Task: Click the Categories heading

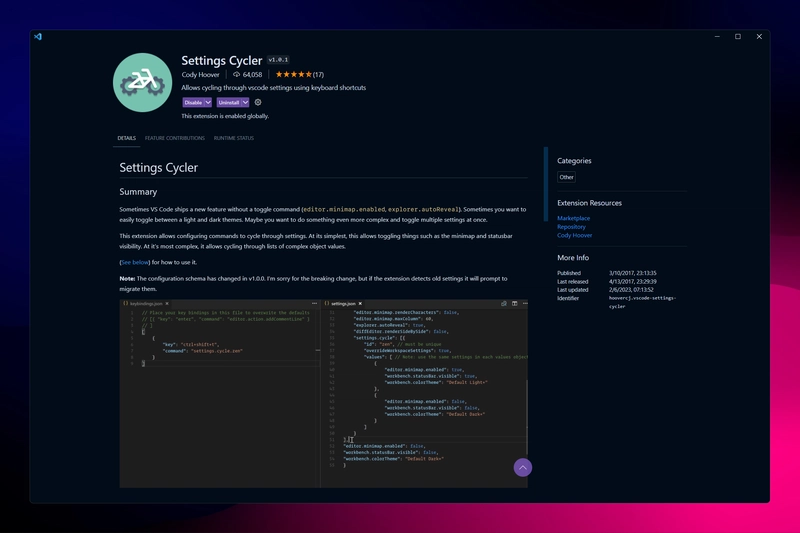Action: [574, 161]
